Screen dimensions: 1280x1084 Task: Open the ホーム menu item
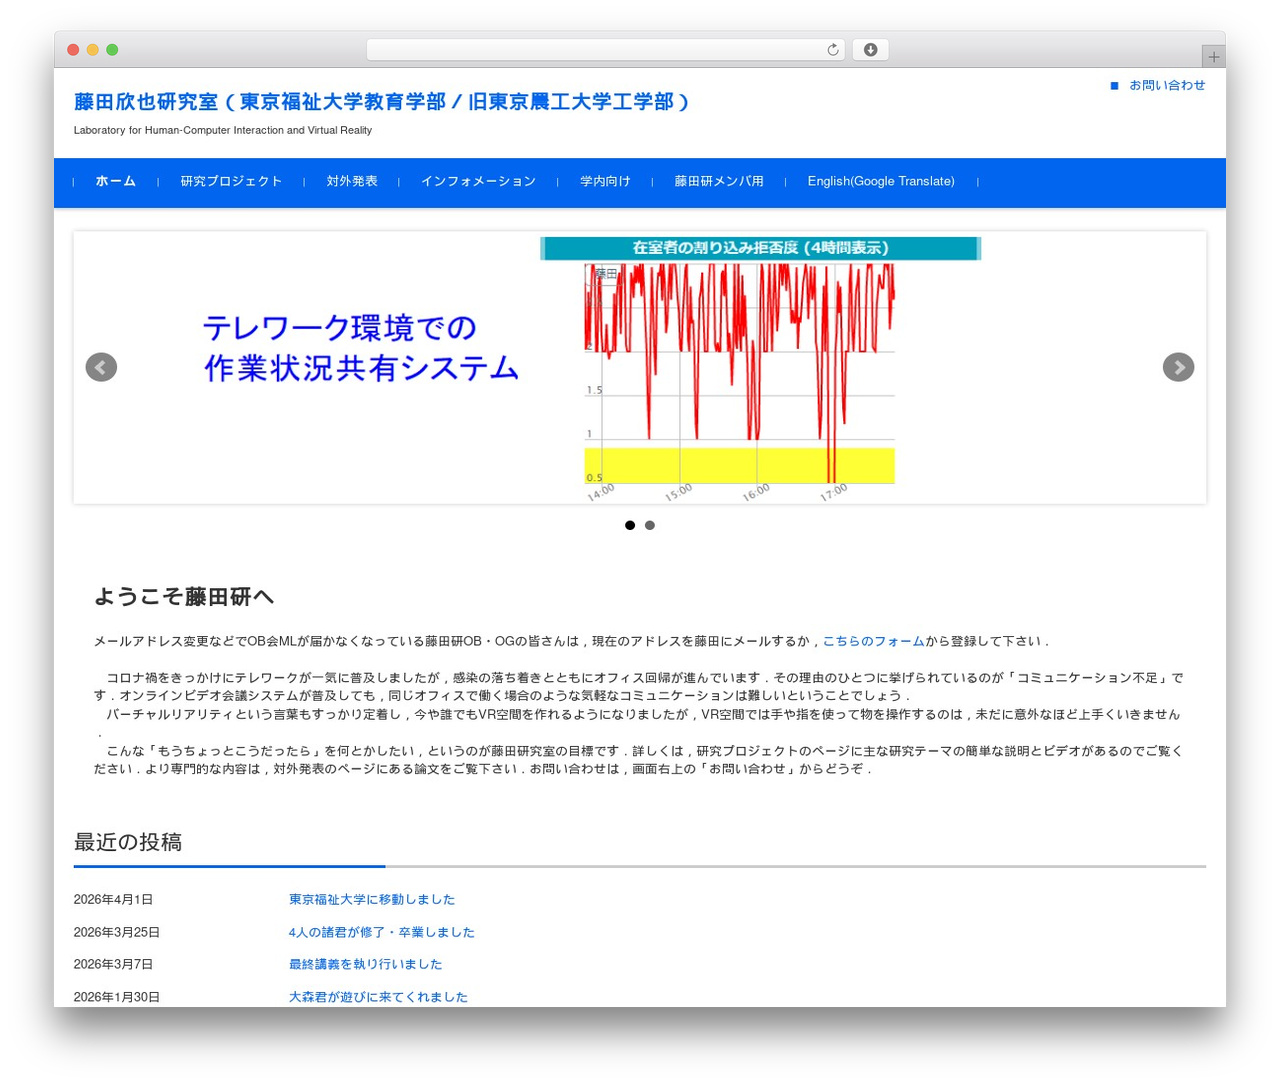click(x=116, y=181)
